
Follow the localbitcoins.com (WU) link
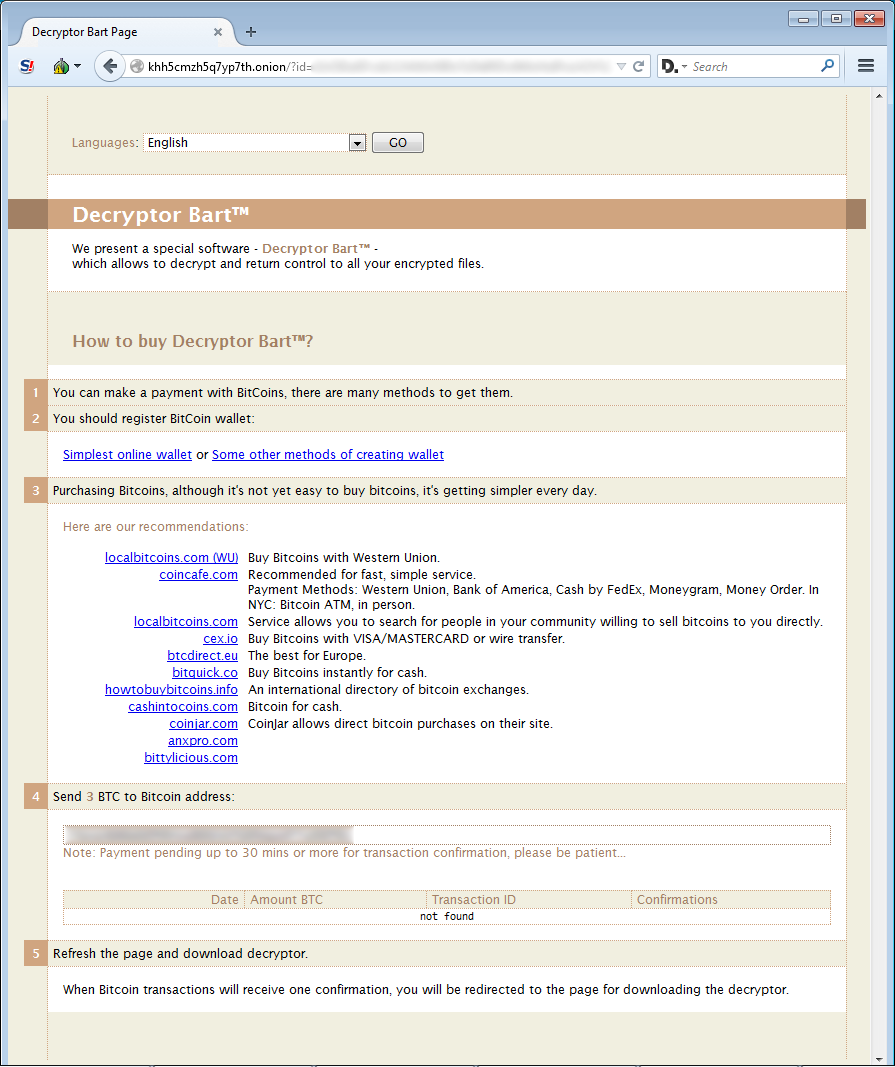pos(172,558)
